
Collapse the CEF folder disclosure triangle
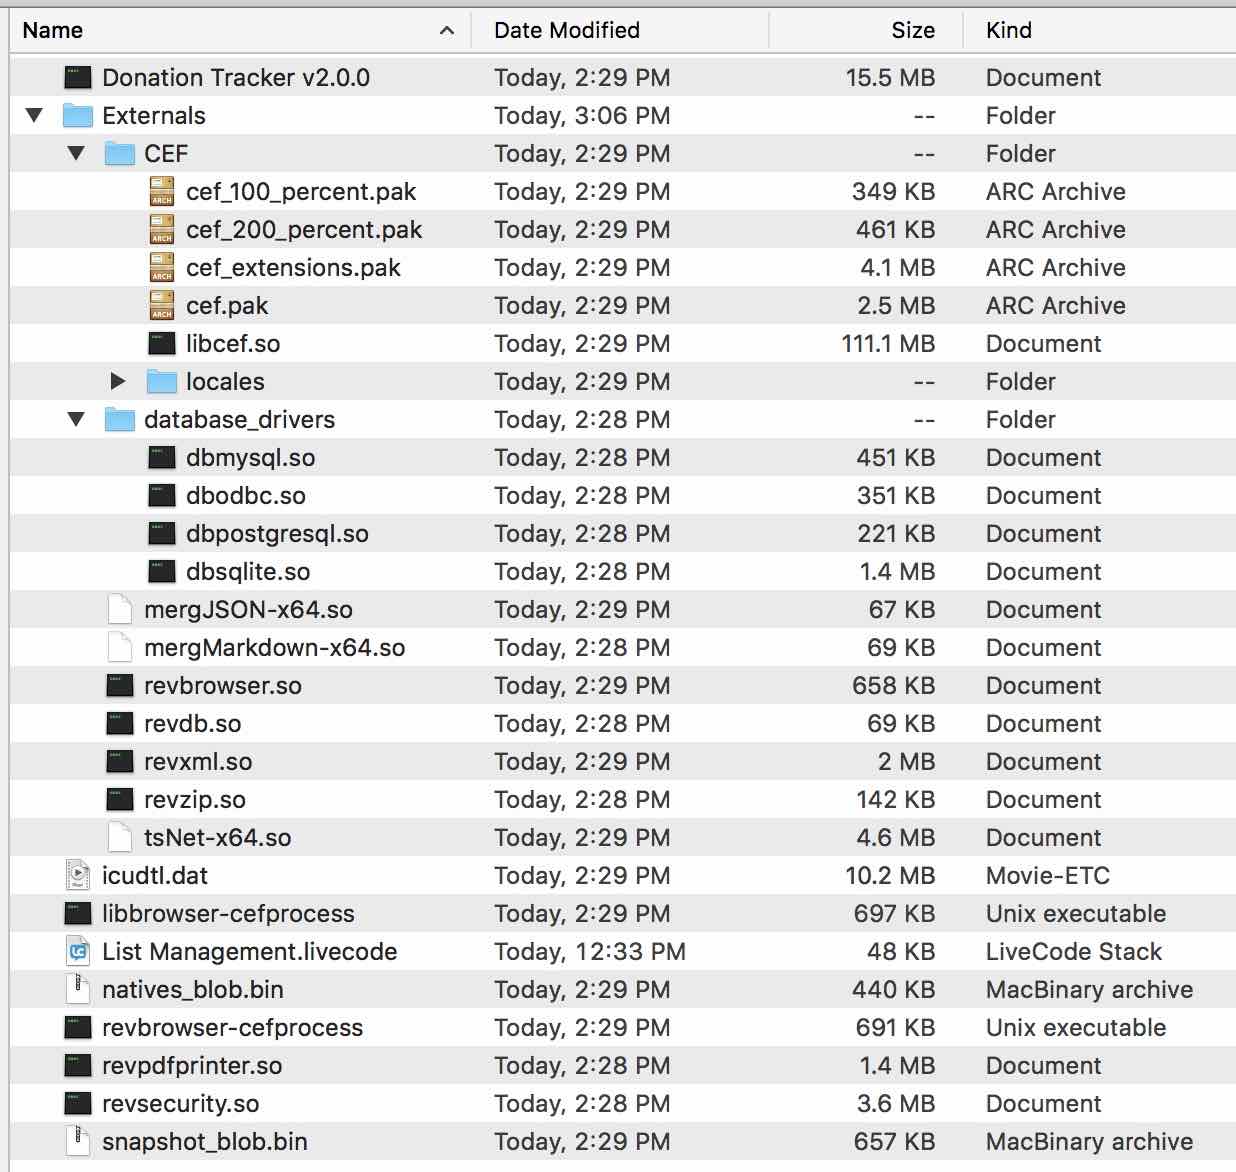click(x=76, y=154)
